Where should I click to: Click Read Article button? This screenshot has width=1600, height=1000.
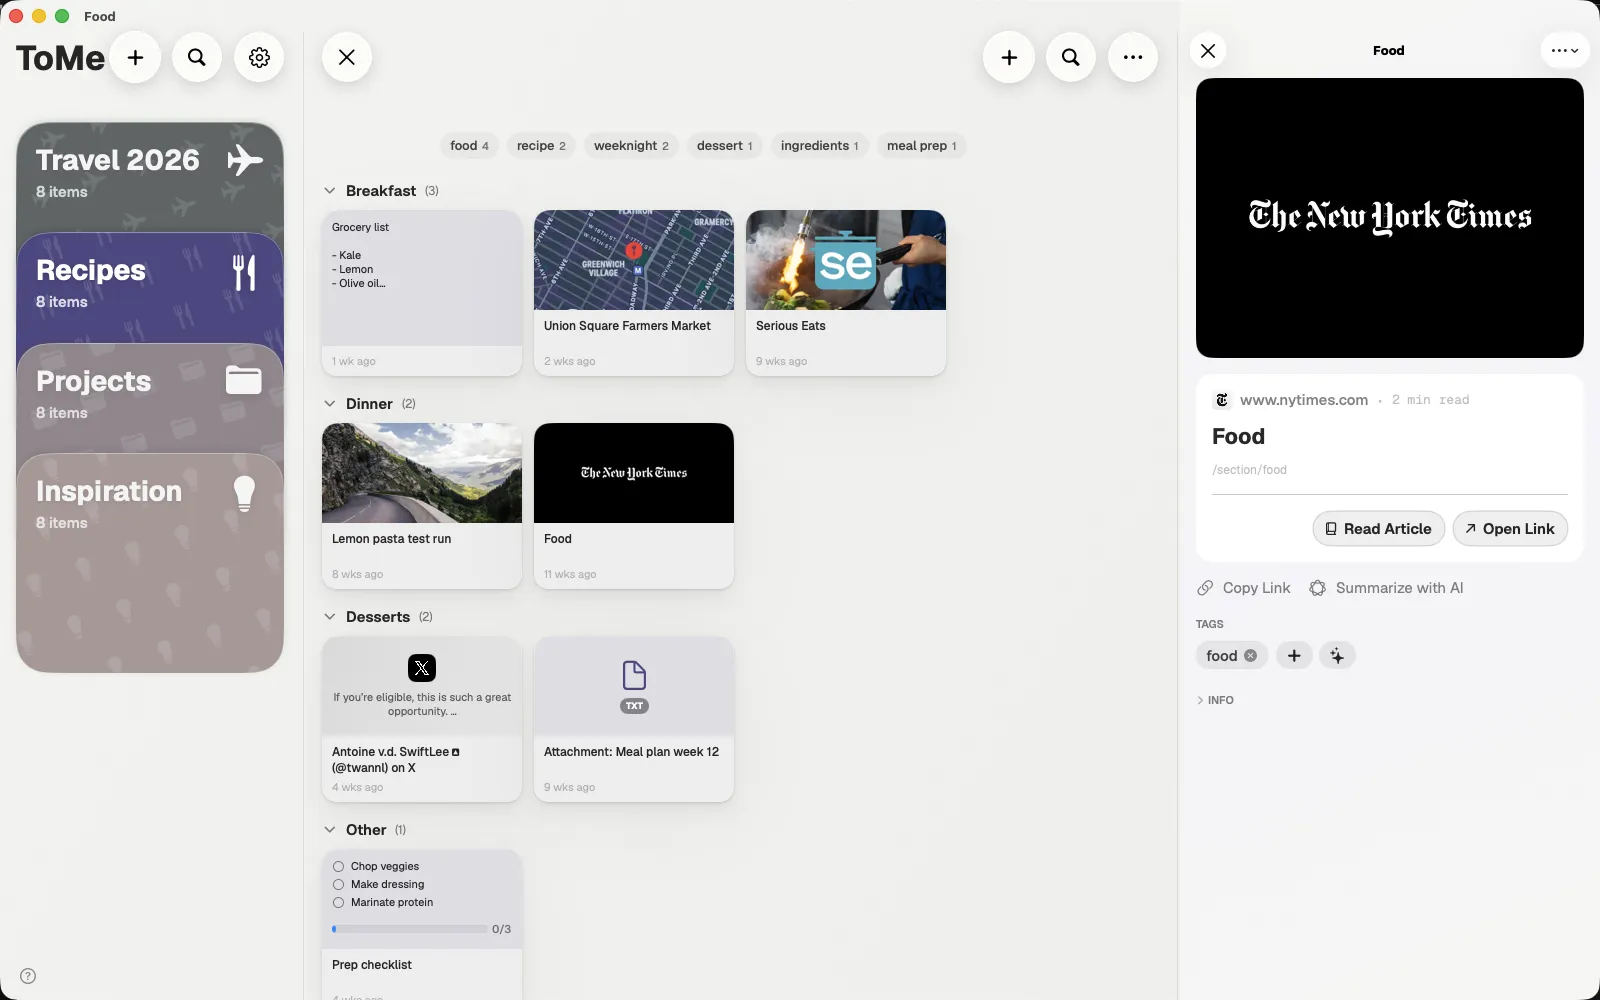point(1378,529)
